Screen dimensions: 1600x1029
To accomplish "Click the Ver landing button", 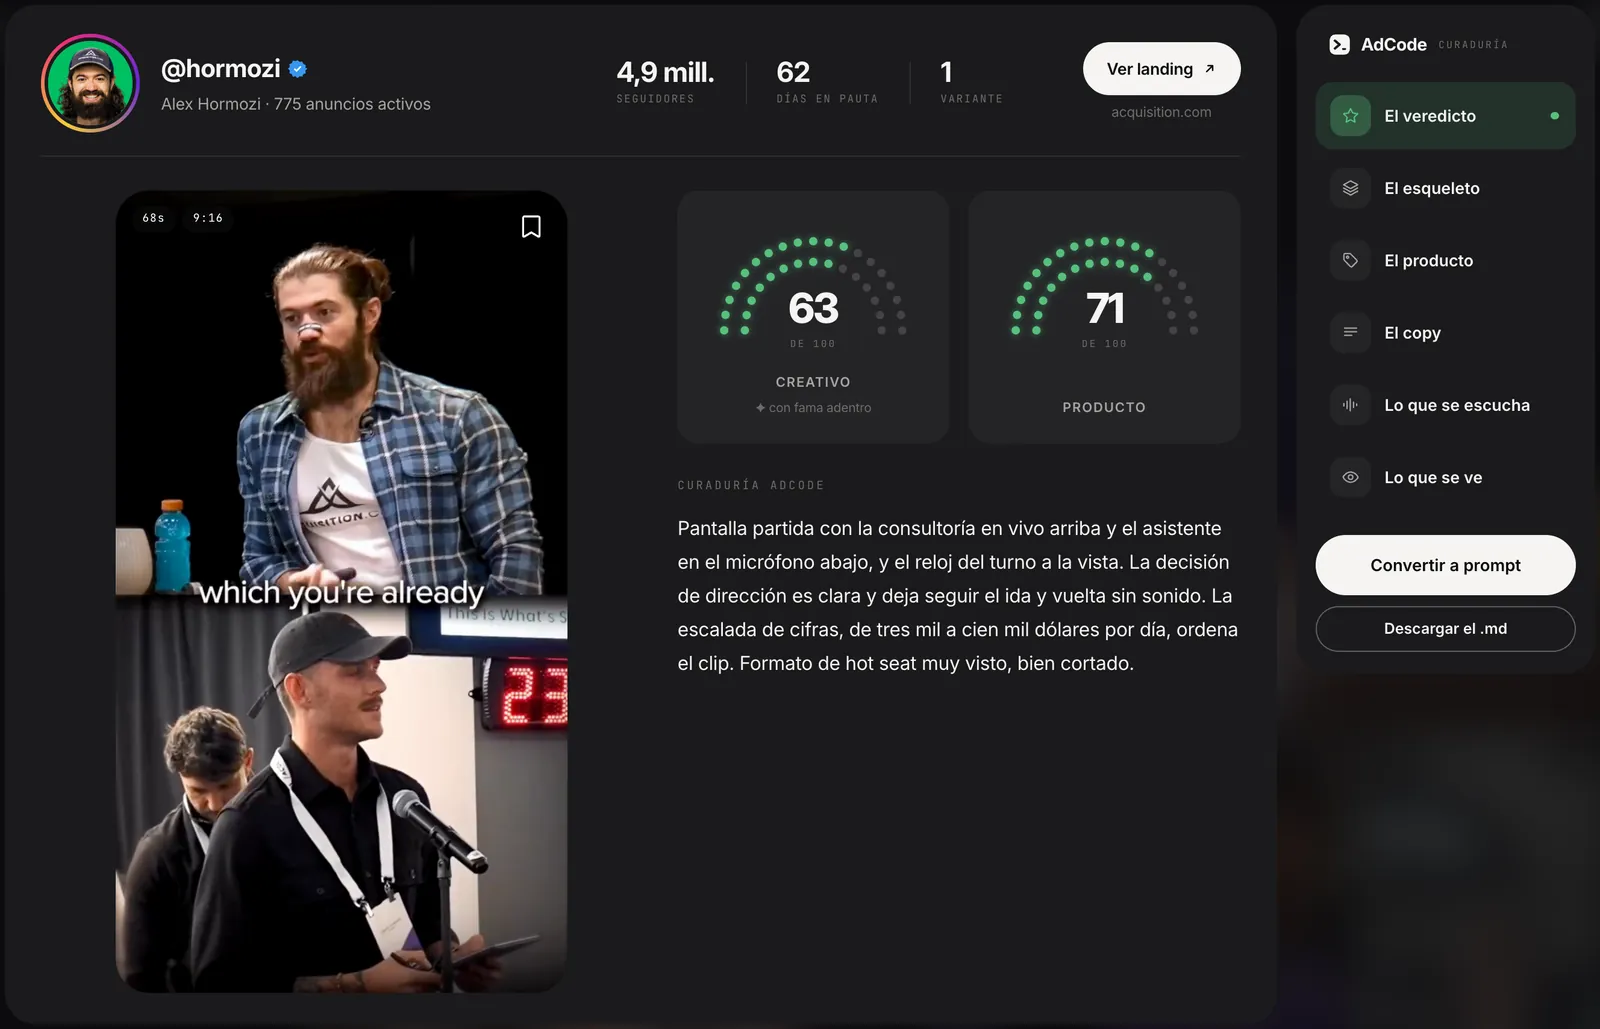I will click(x=1161, y=69).
